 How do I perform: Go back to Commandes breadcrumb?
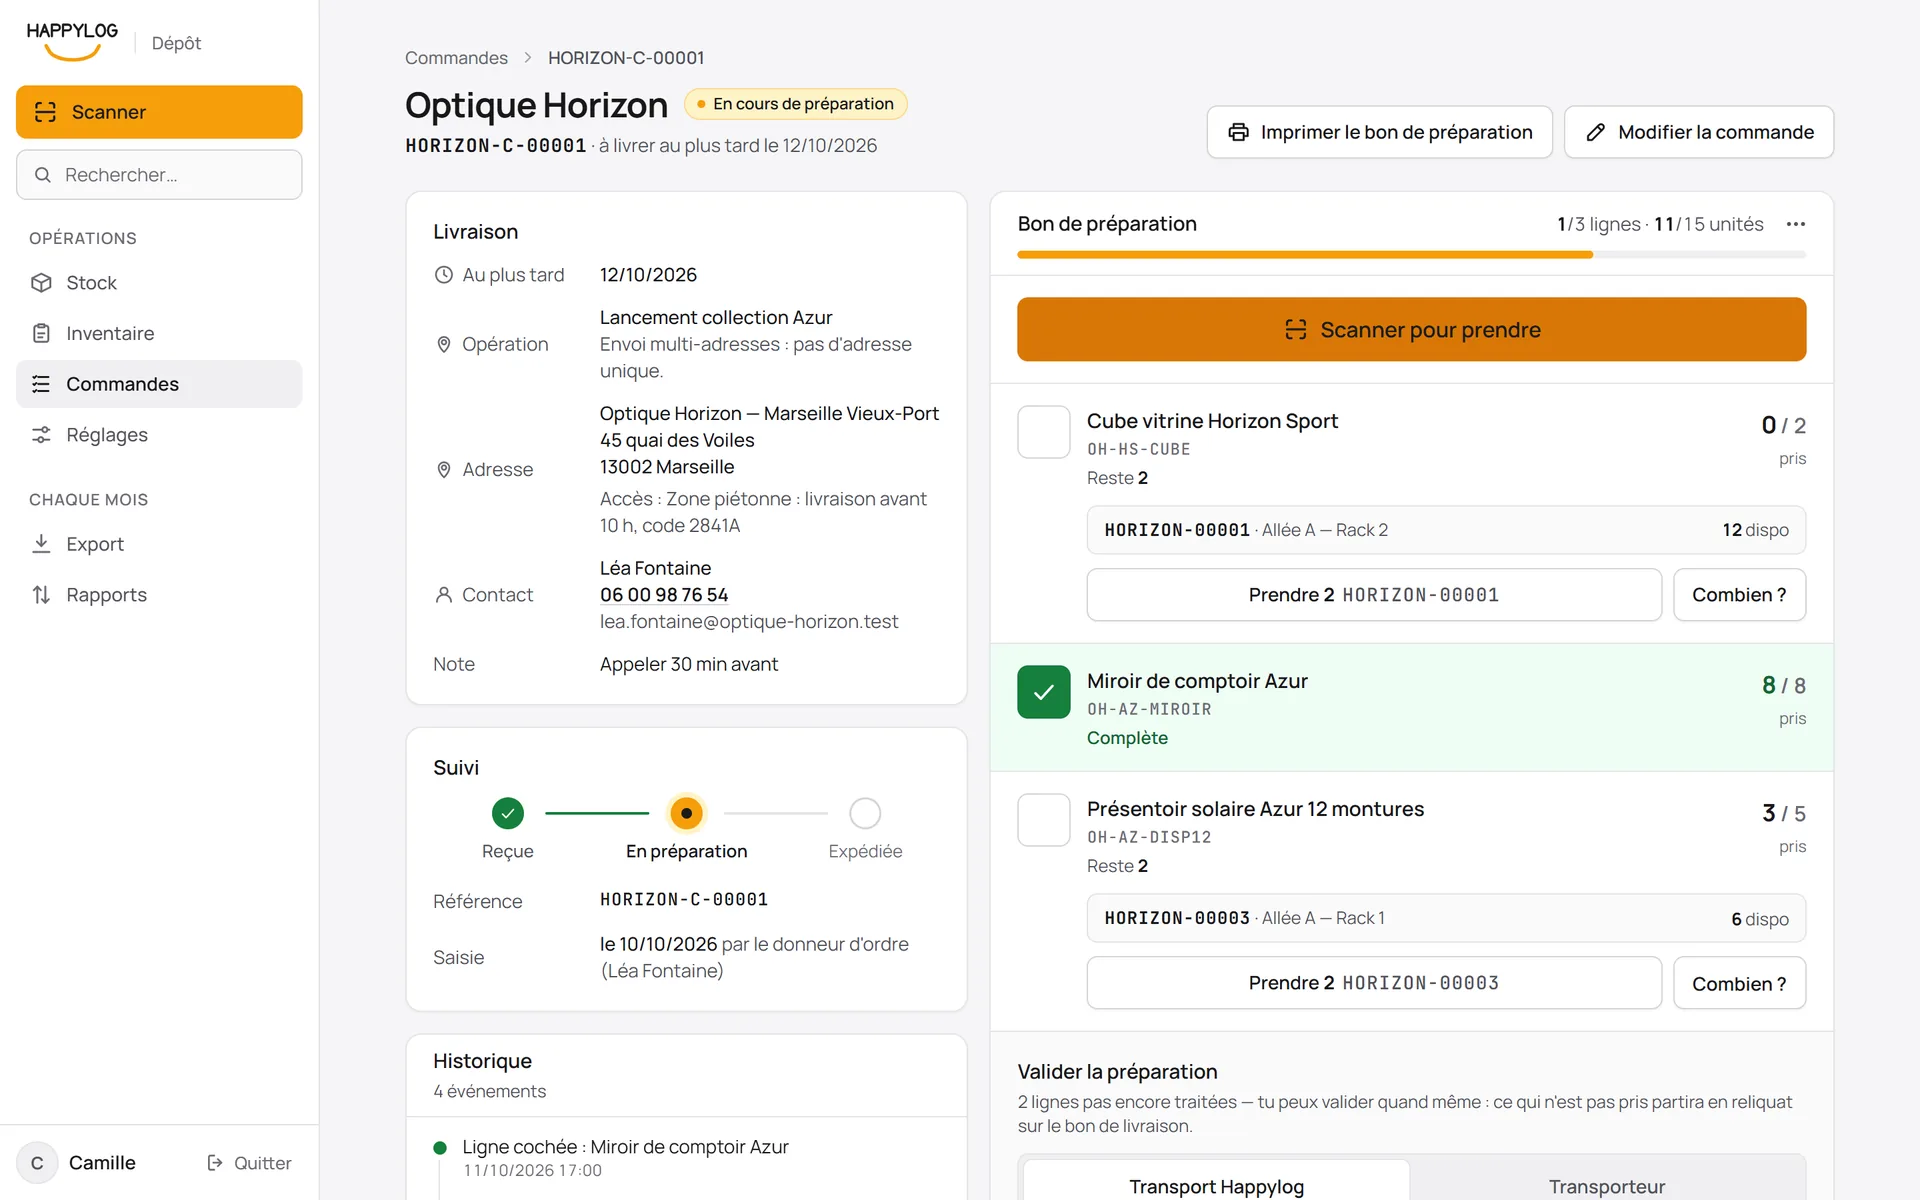[x=456, y=58]
